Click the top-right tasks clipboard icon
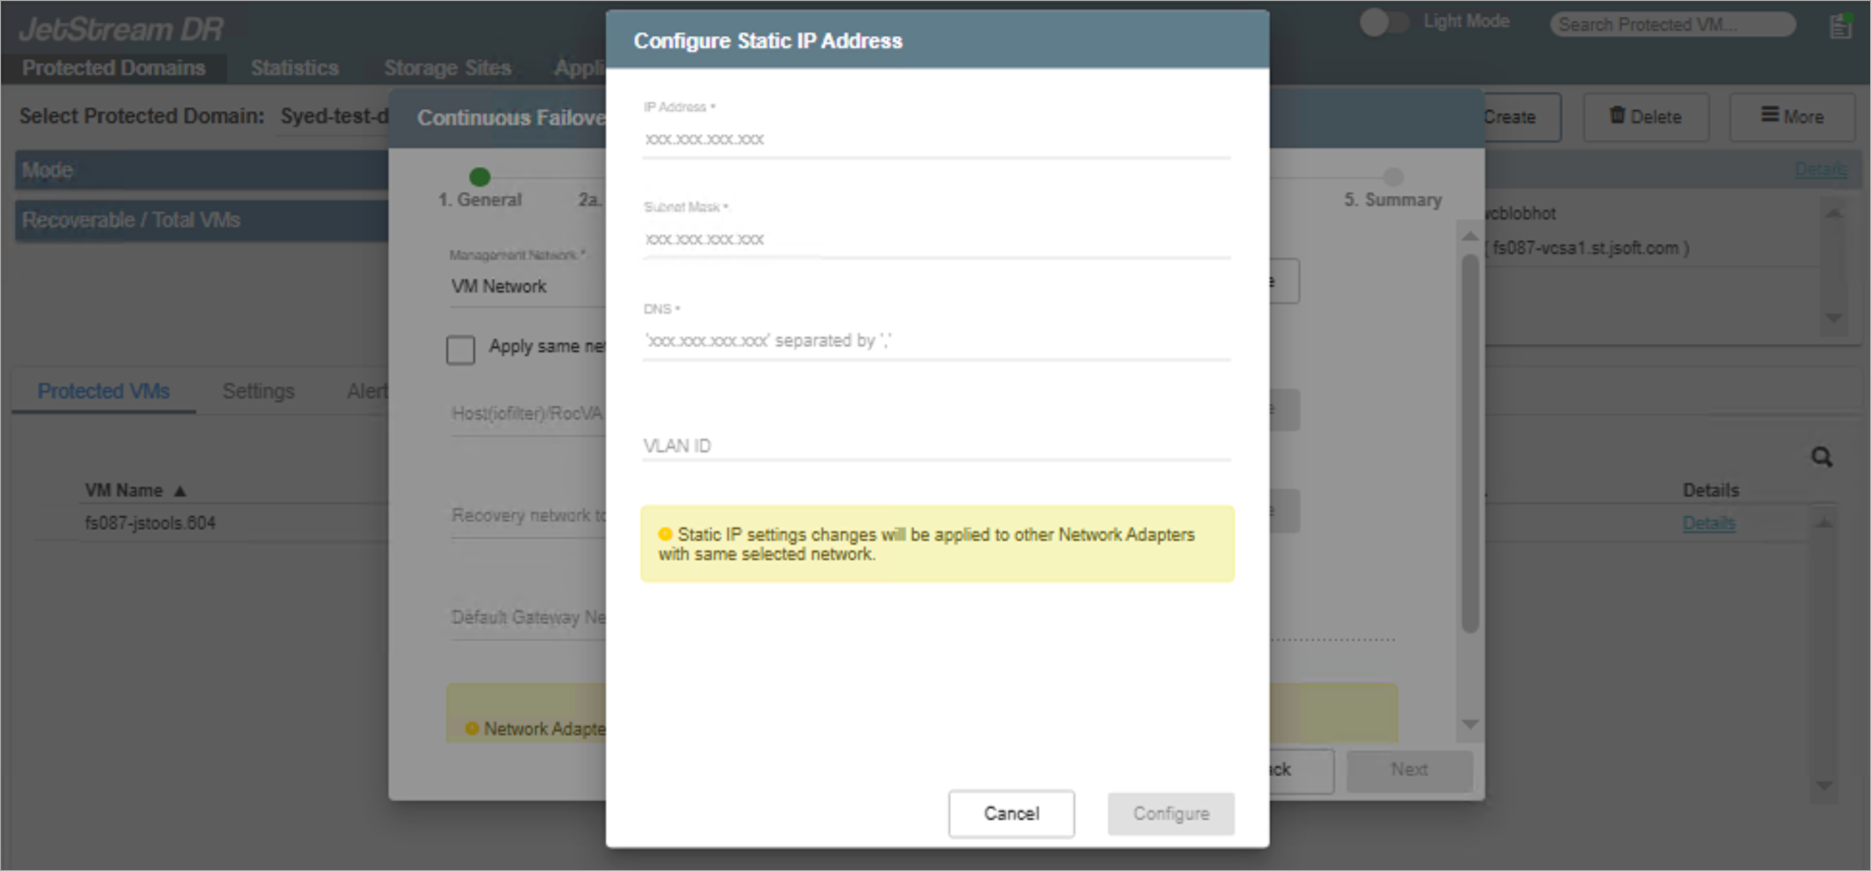 (x=1839, y=26)
